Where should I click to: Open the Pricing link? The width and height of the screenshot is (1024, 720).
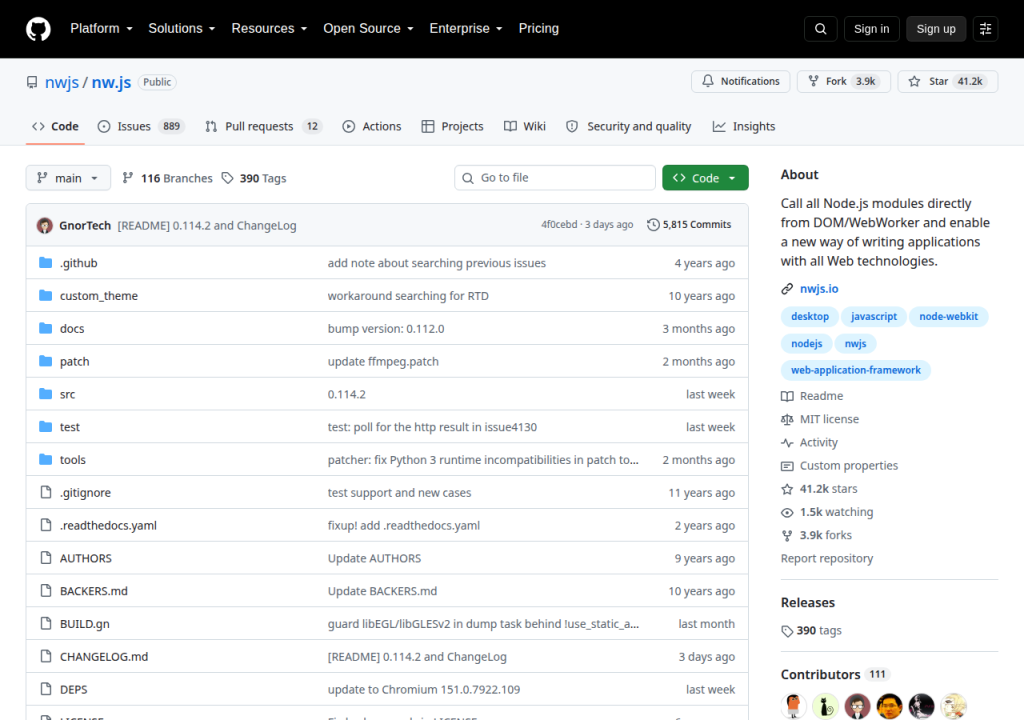pos(539,29)
